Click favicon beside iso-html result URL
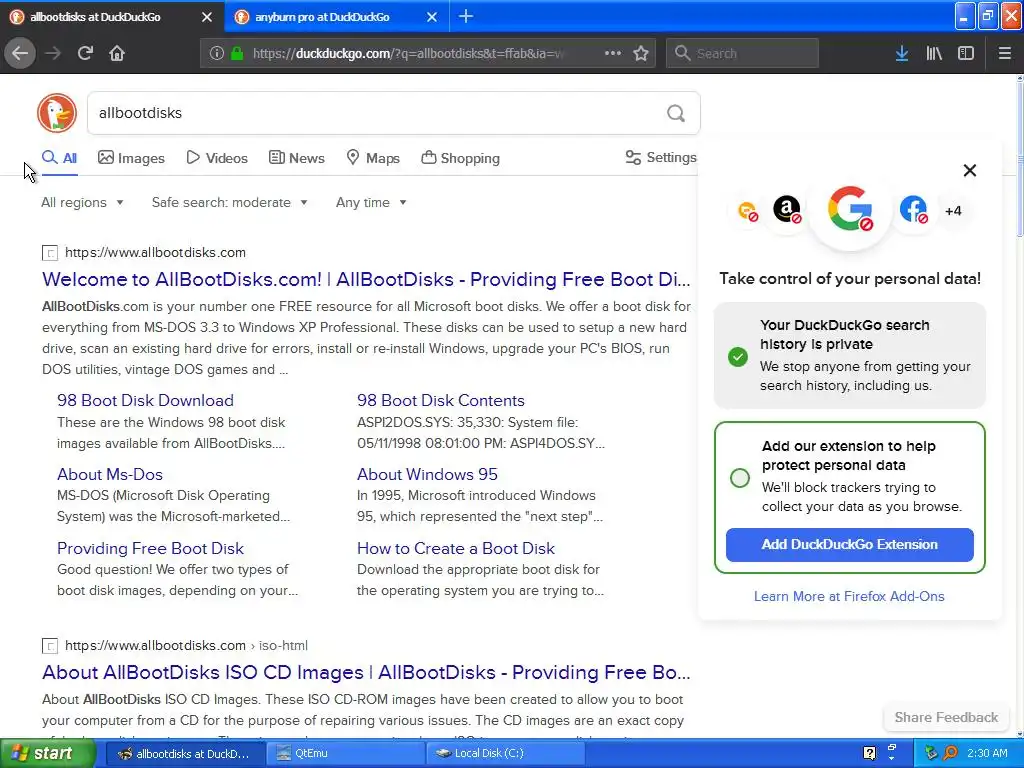Viewport: 1024px width, 768px height. pos(50,646)
